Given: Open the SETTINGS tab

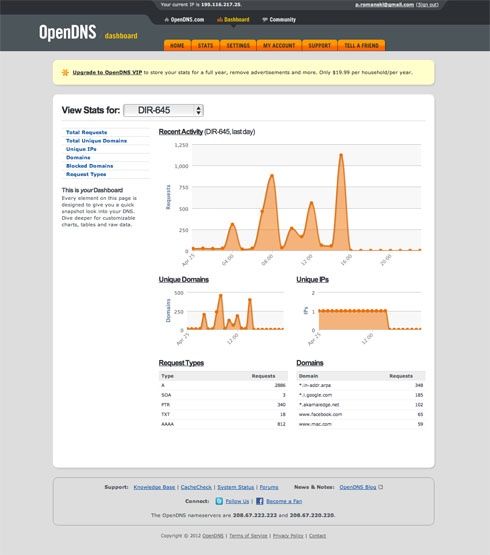Looking at the screenshot, I should tap(238, 45).
